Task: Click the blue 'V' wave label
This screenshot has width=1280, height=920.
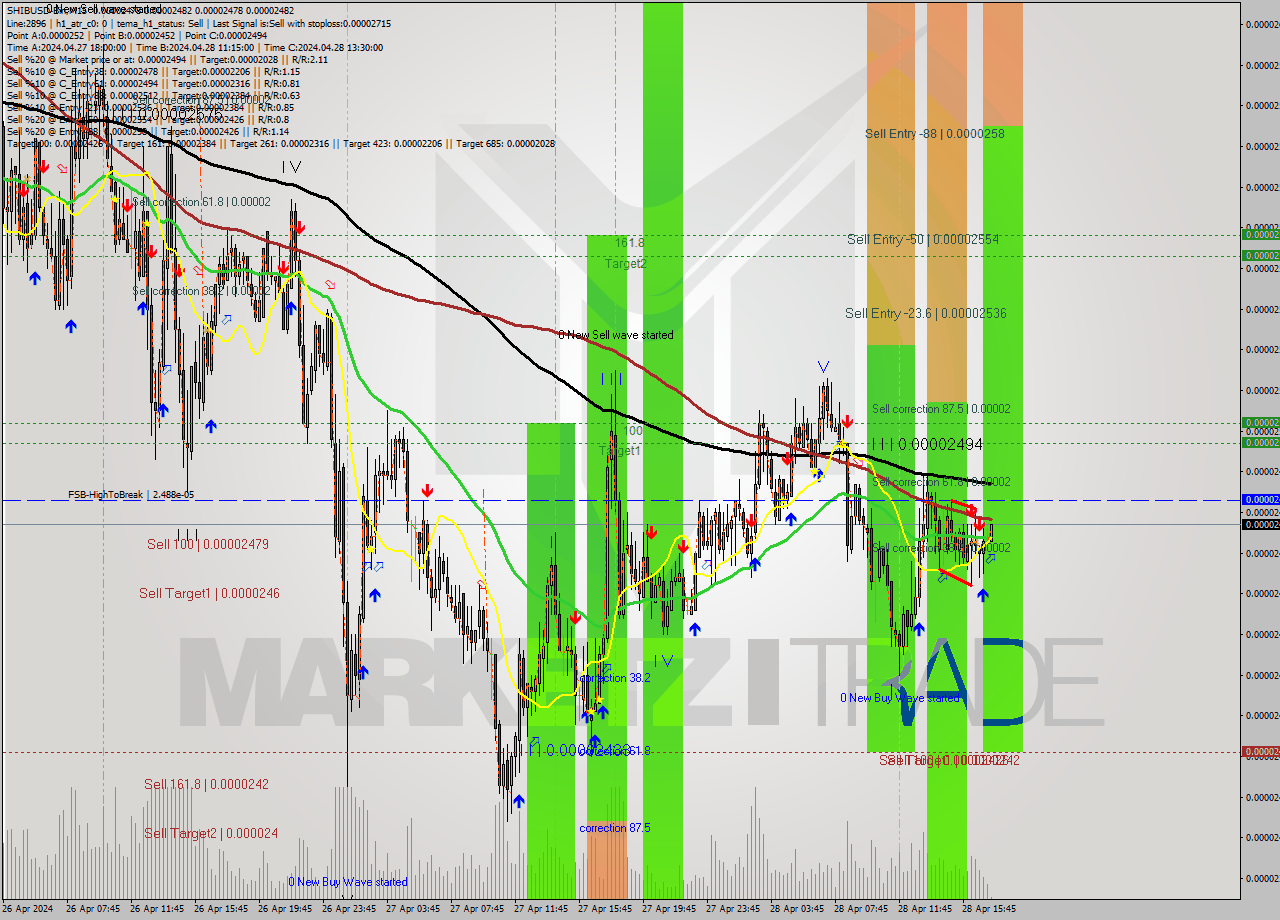Action: tap(823, 367)
